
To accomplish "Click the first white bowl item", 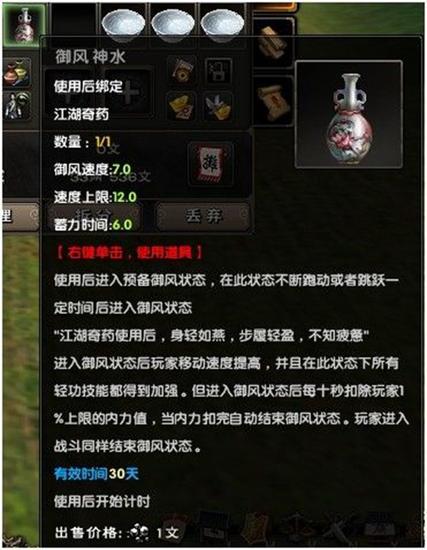I will (123, 23).
